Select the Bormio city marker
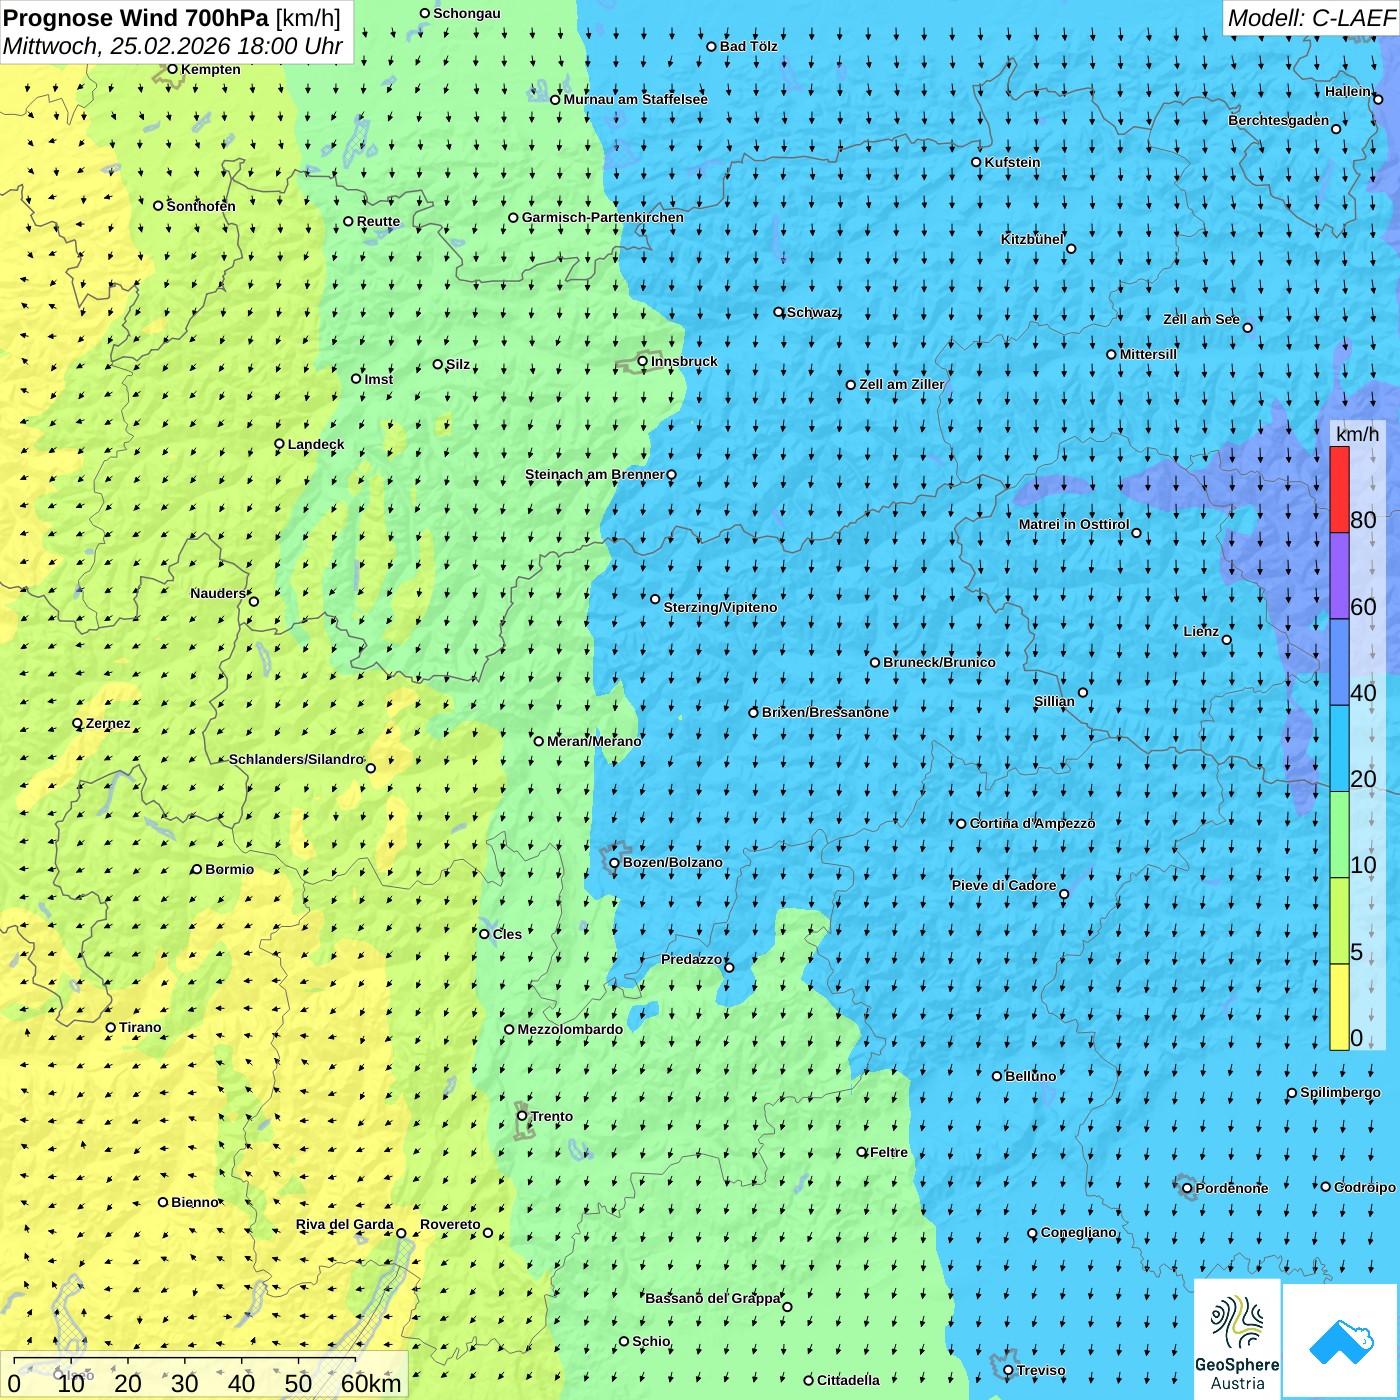The image size is (1400, 1400). click(197, 869)
